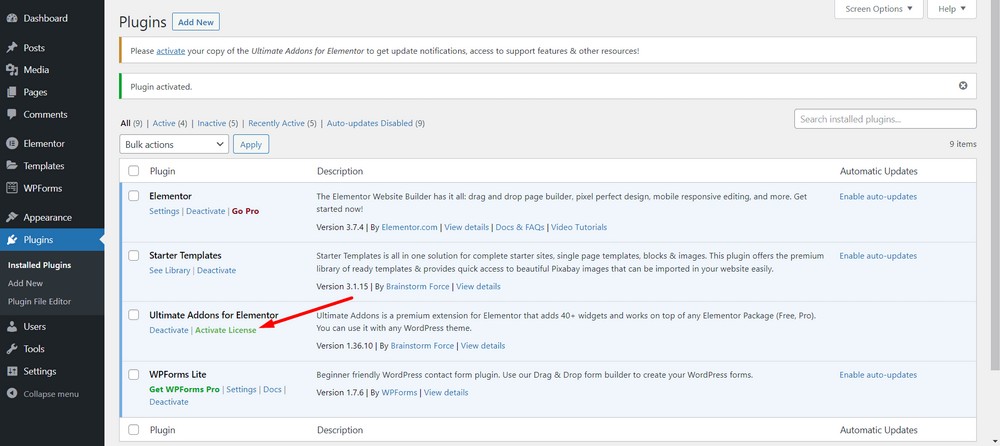
Task: Click the Comments speech bubble icon
Action: [x=11, y=115]
